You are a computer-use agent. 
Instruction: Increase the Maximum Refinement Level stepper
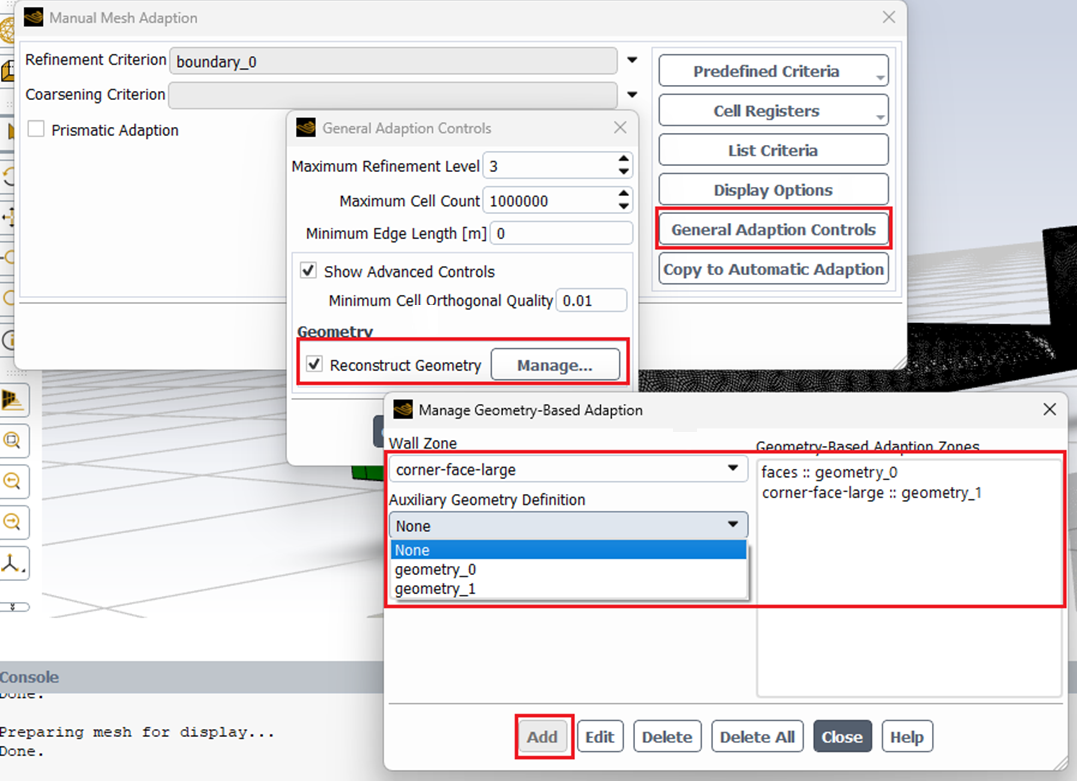coord(624,160)
